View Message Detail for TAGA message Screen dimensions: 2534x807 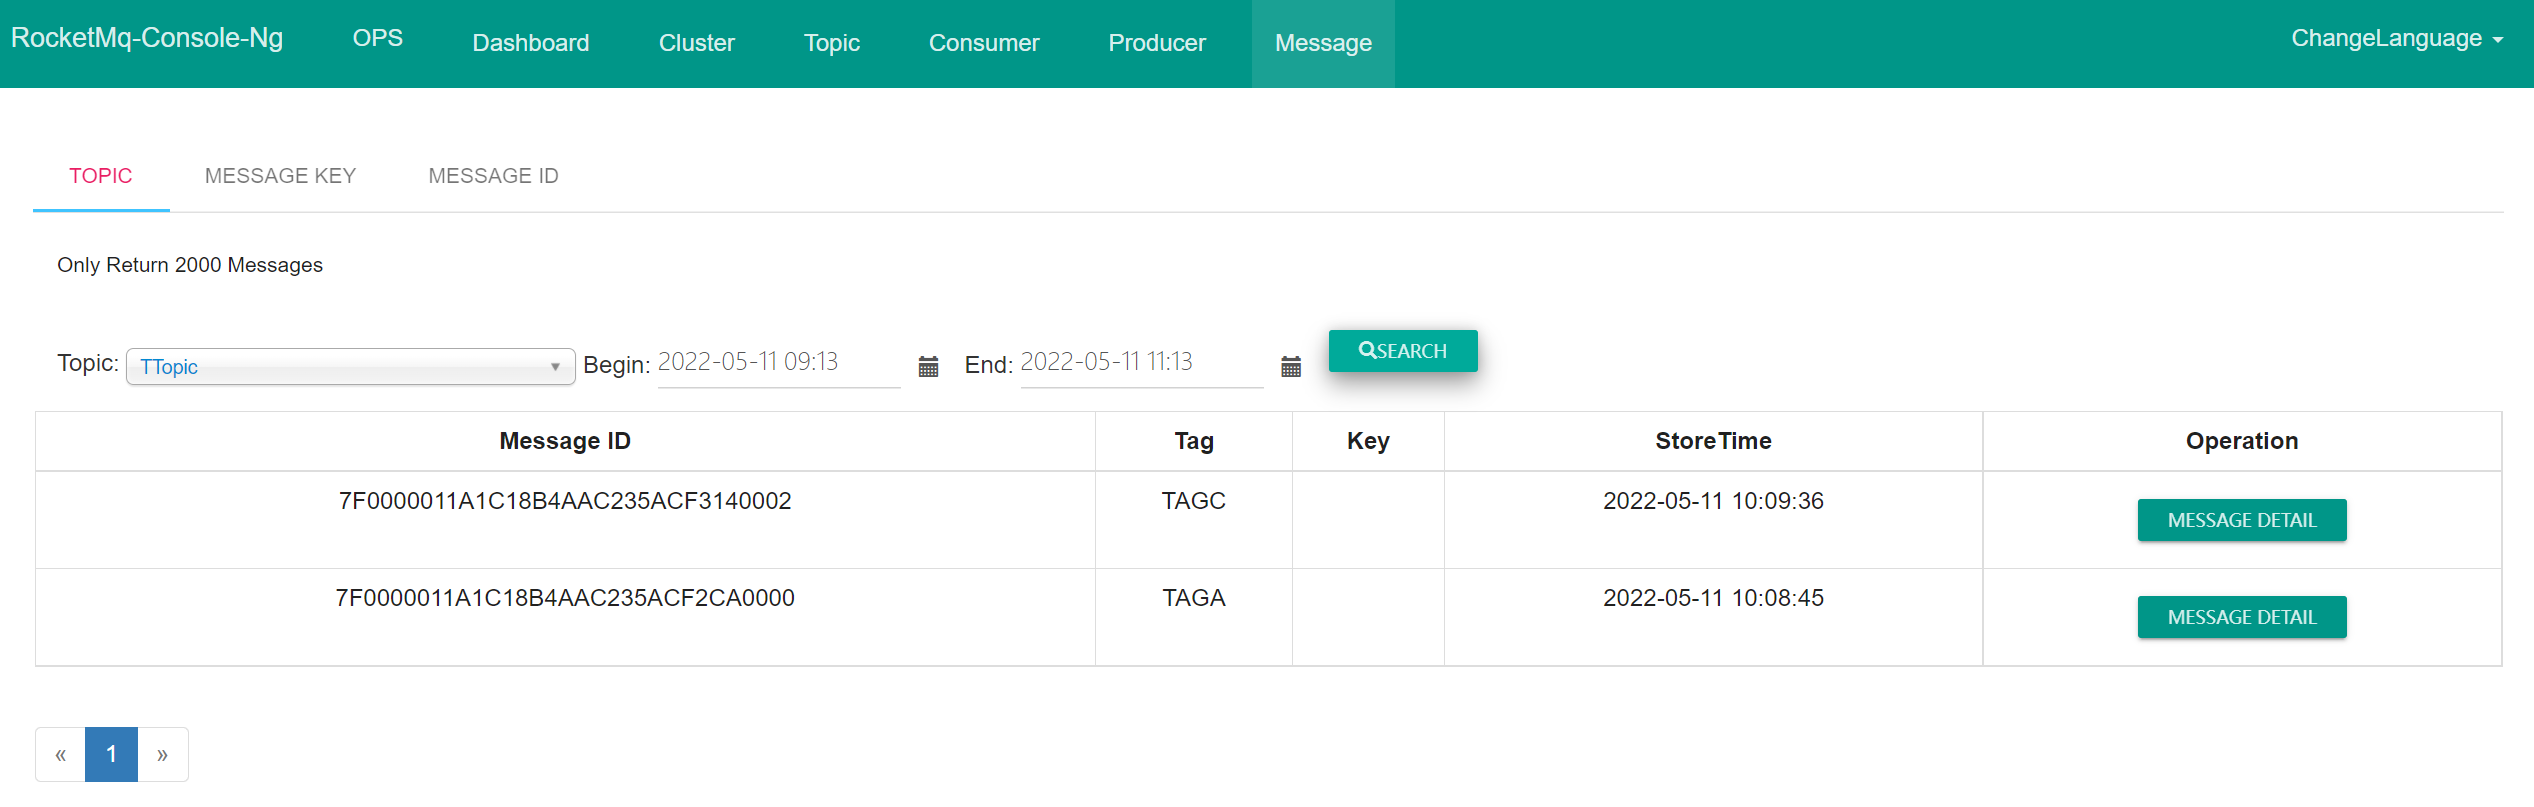pos(2241,617)
